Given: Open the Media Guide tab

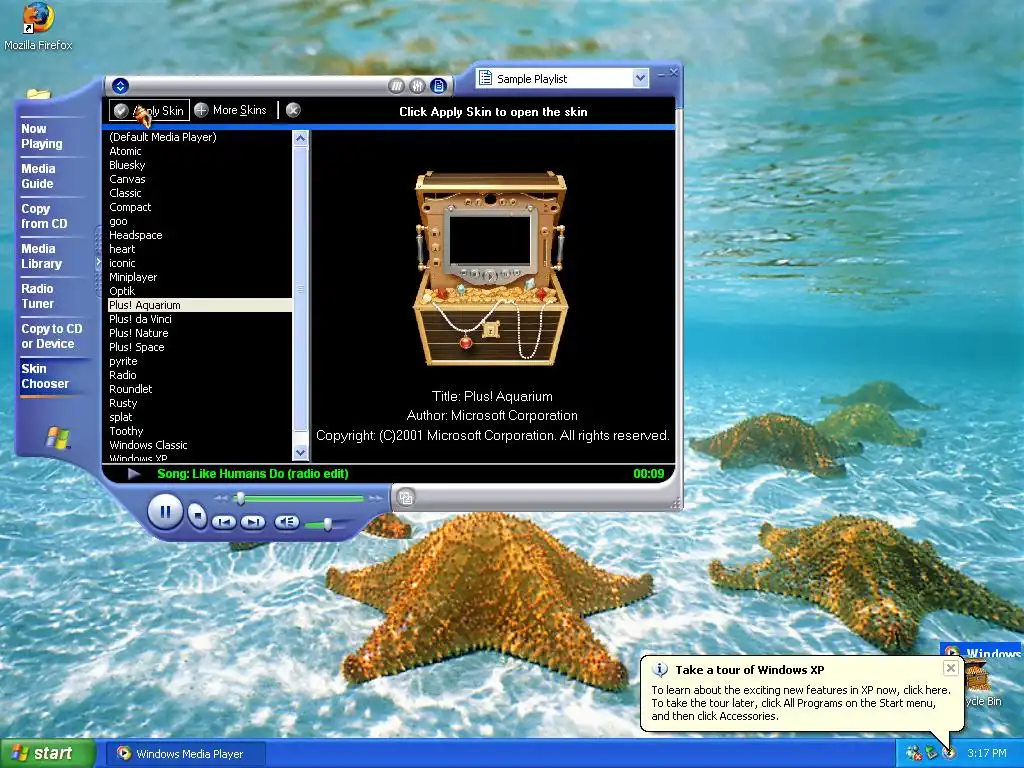Looking at the screenshot, I should (38, 176).
